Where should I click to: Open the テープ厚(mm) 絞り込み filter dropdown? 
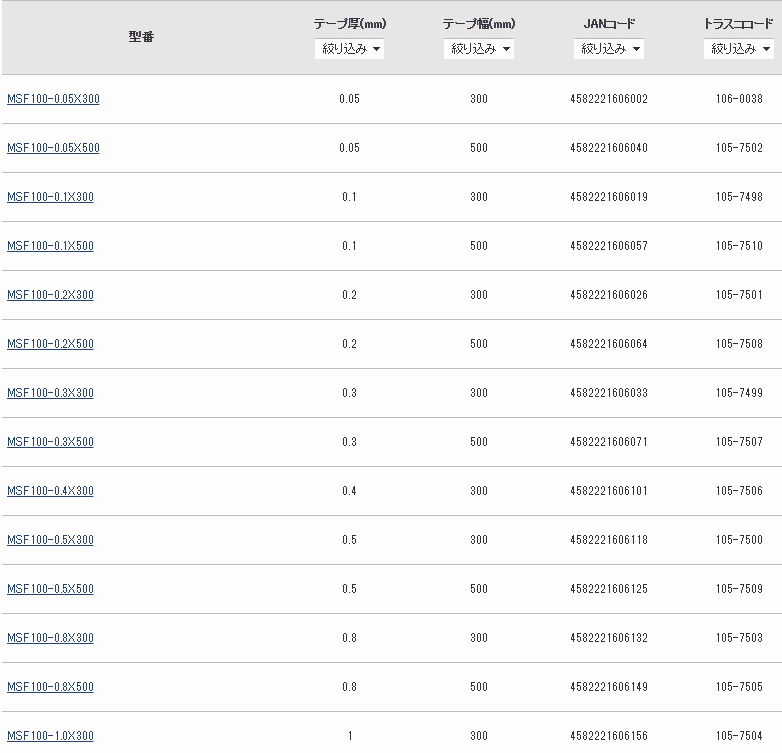[x=349, y=49]
